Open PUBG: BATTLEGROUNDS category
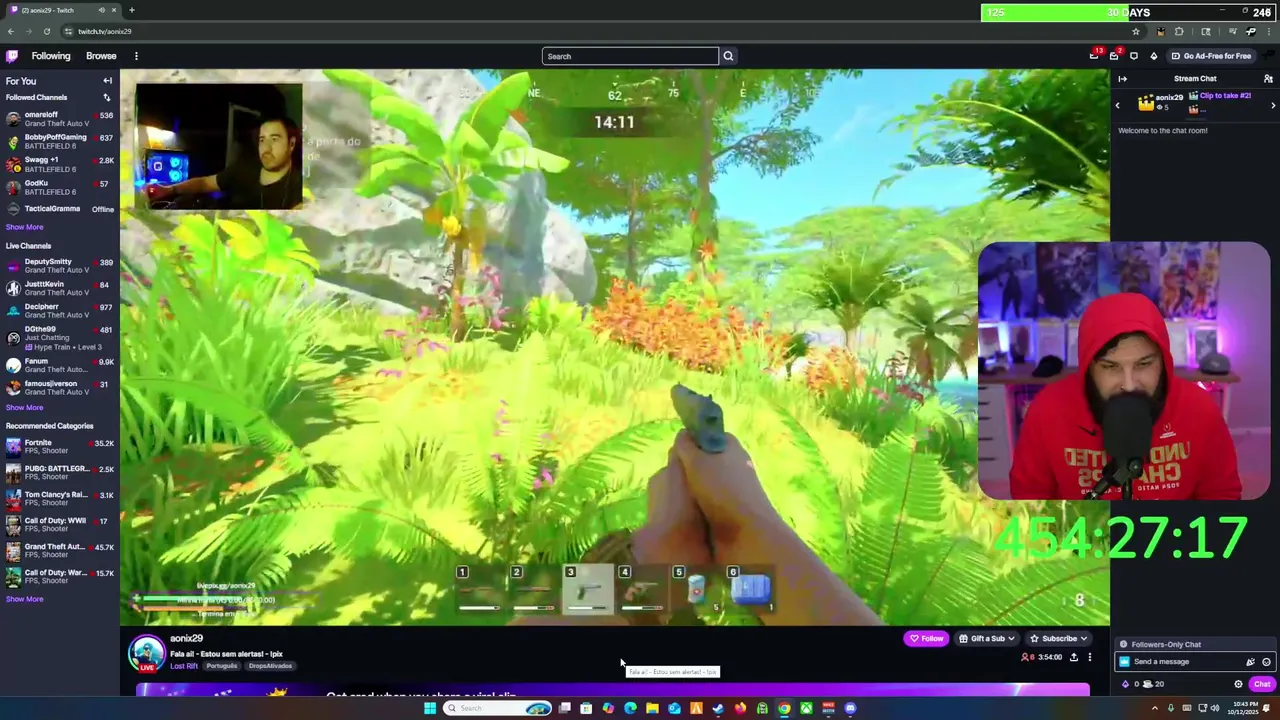This screenshot has height=720, width=1280. click(60, 472)
